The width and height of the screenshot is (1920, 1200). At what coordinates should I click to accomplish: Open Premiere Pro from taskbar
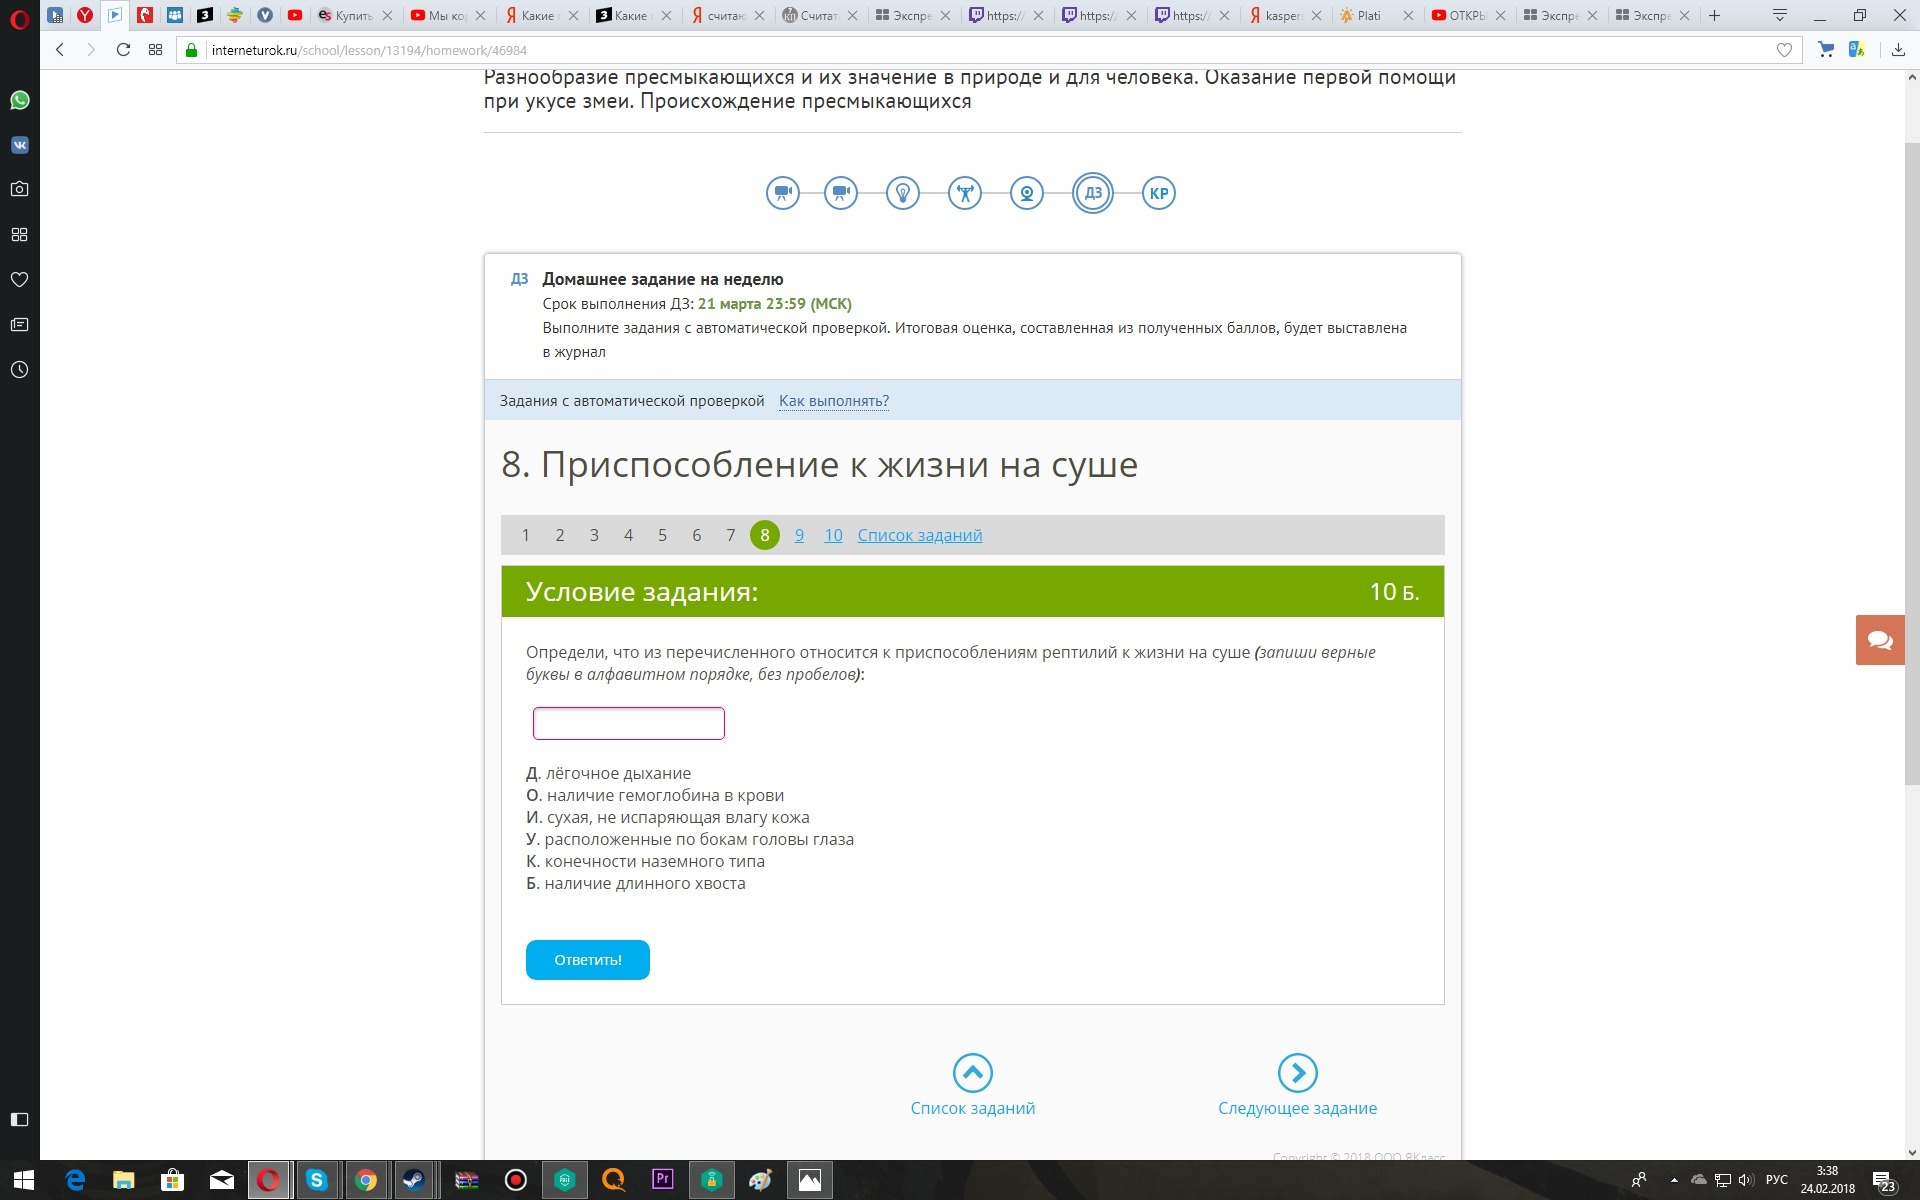[x=662, y=1180]
